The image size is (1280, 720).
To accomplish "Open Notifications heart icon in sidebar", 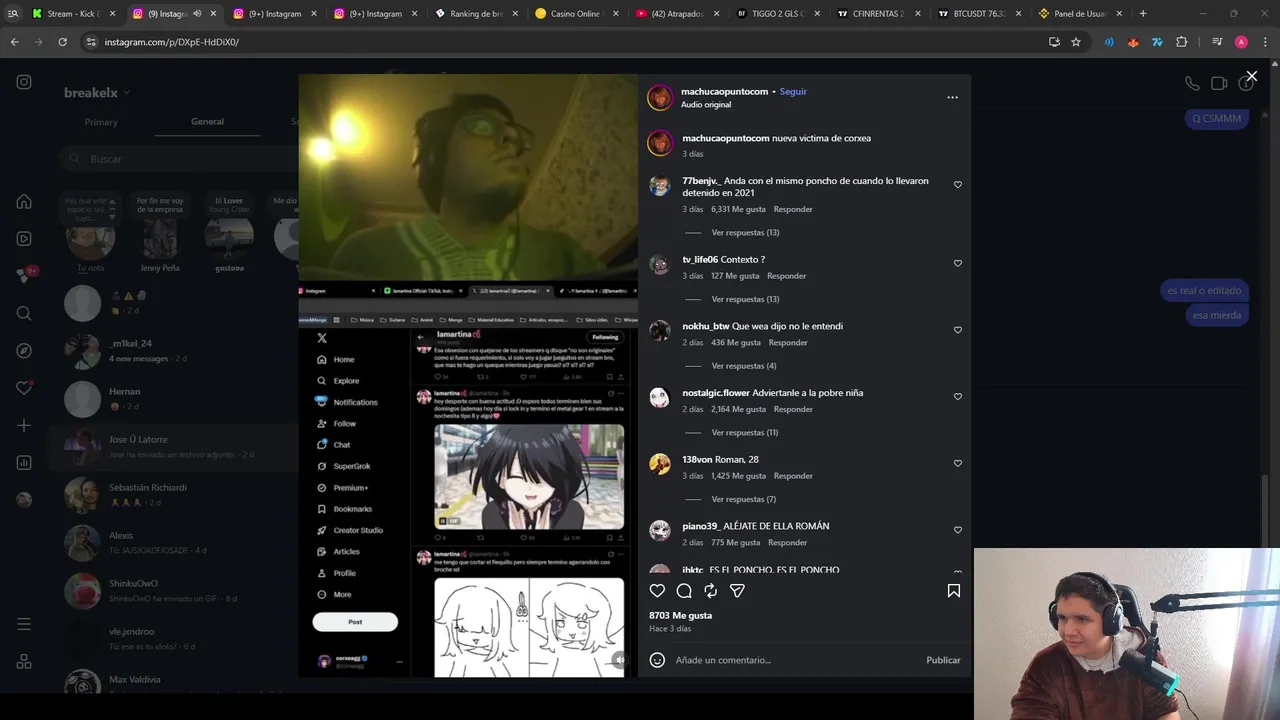I will click(x=24, y=388).
